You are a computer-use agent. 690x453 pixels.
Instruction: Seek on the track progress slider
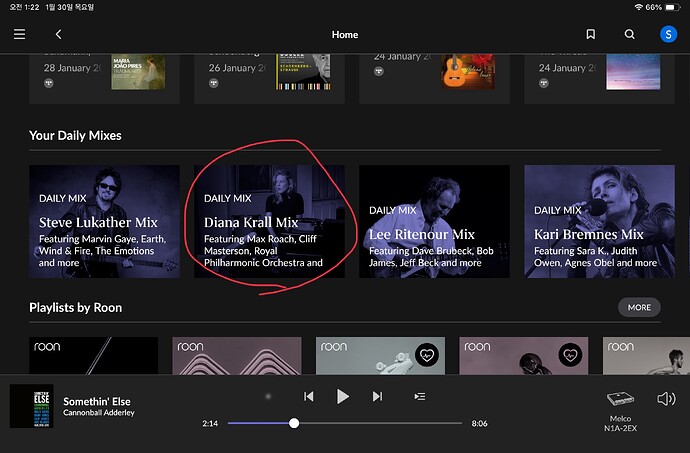click(345, 423)
